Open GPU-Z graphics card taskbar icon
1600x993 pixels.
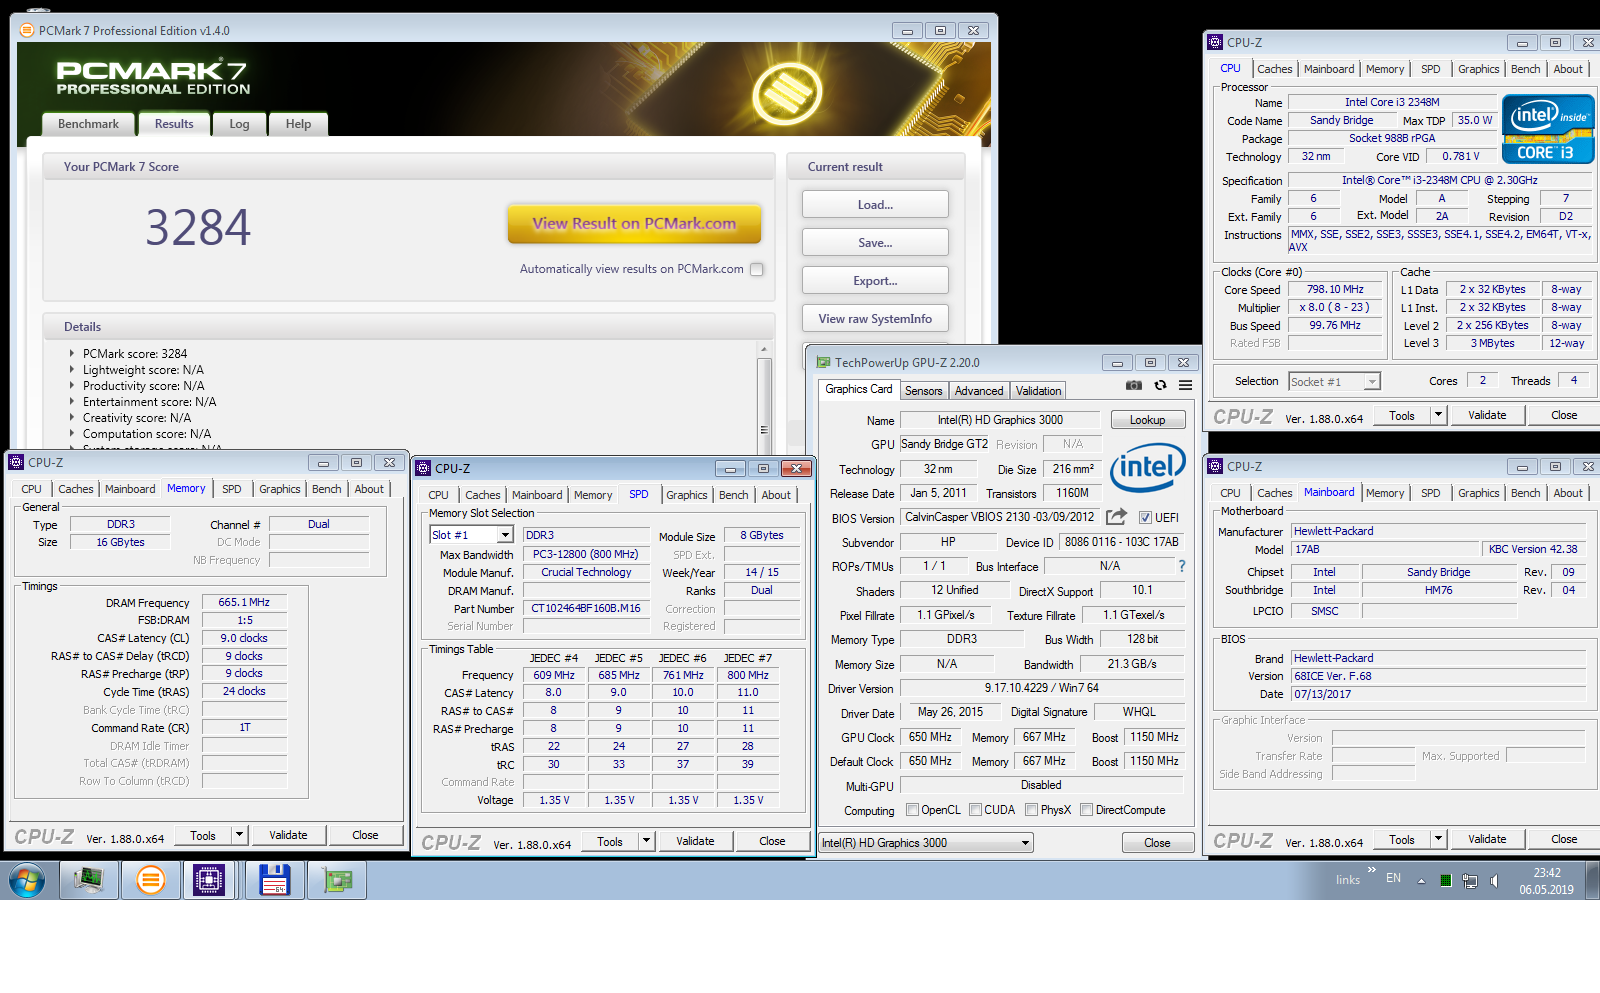click(338, 881)
